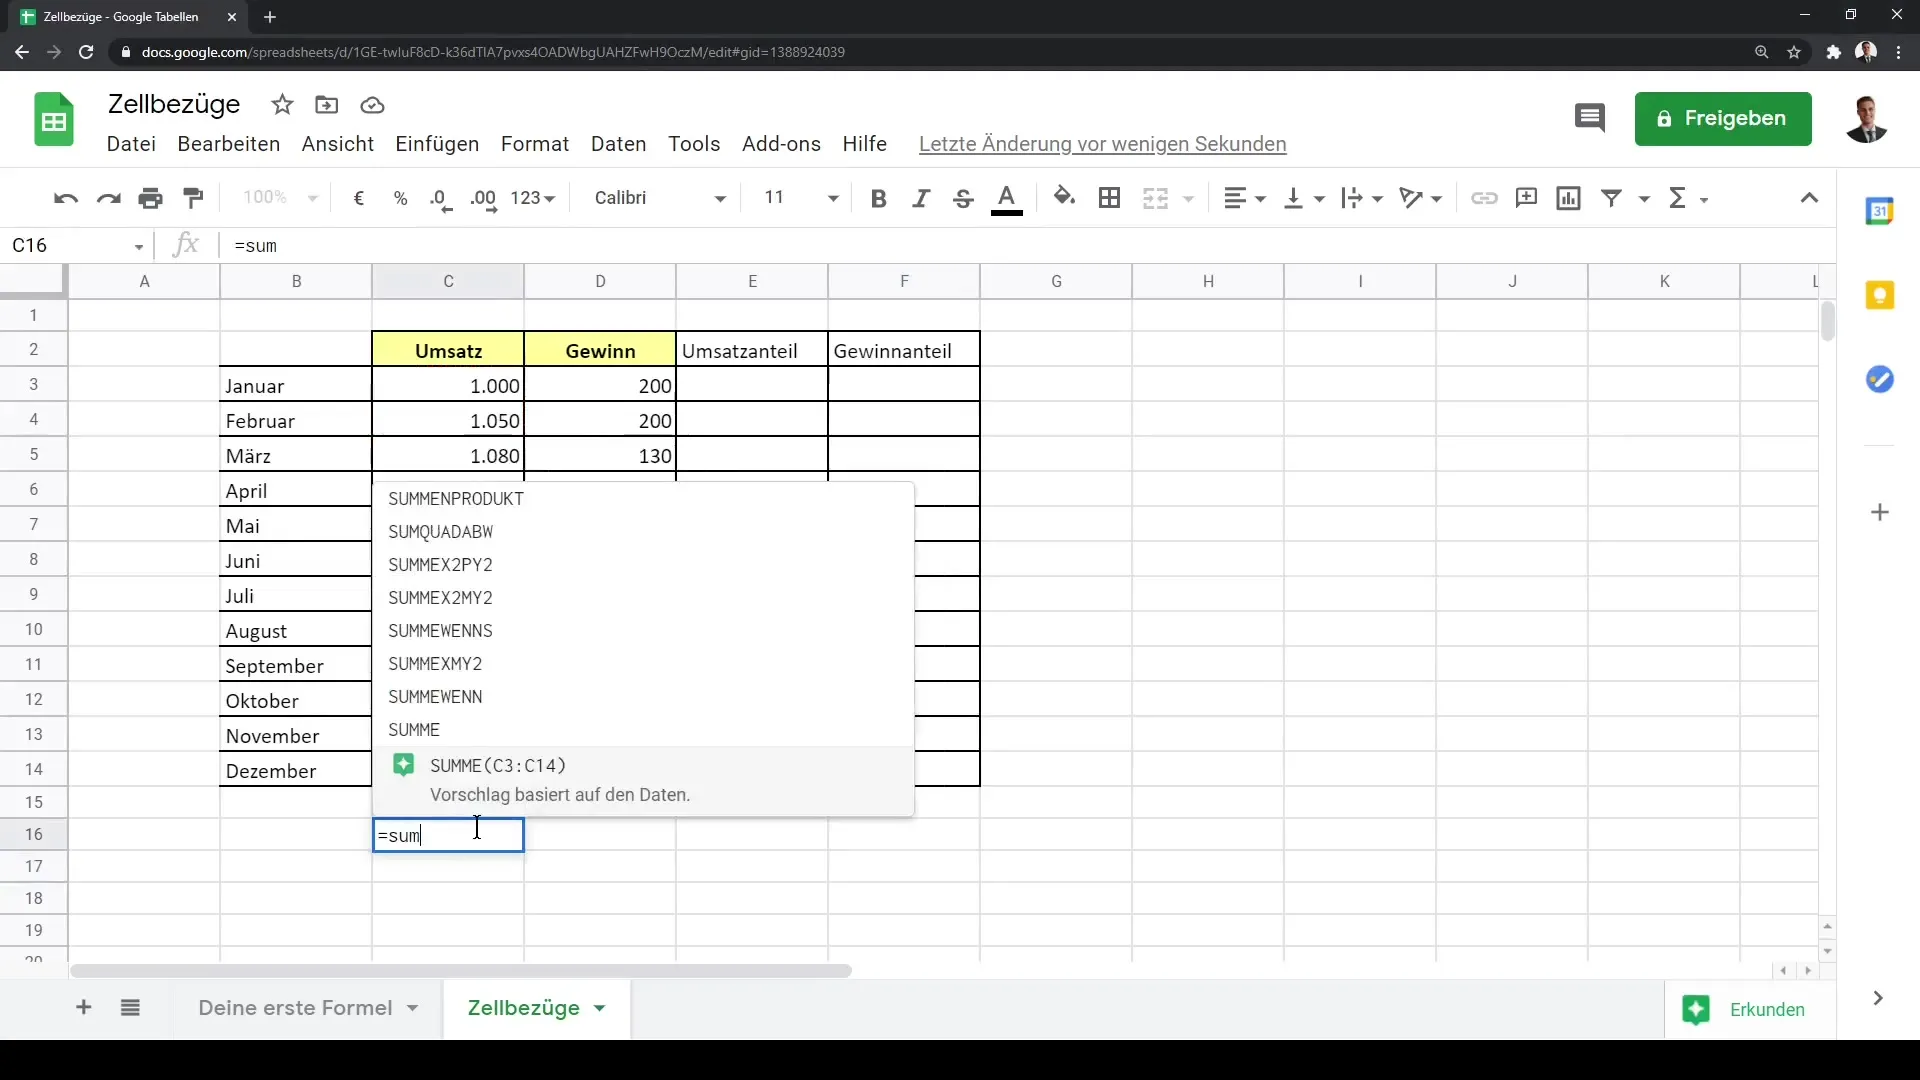Open the Zellbezüge tab dropdown arrow
Image resolution: width=1920 pixels, height=1080 pixels.
(x=599, y=1009)
